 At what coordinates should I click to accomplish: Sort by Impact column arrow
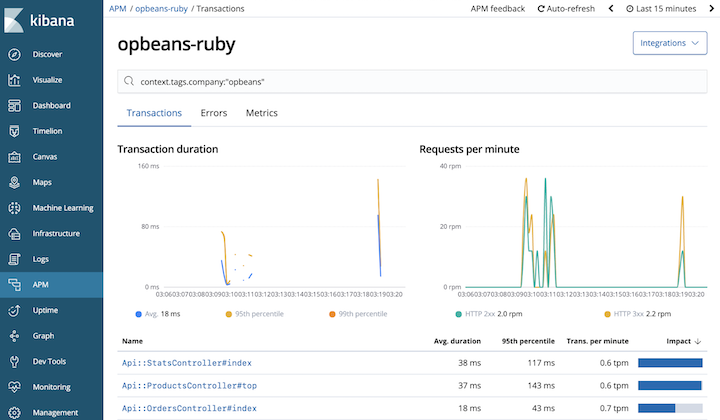(x=698, y=341)
